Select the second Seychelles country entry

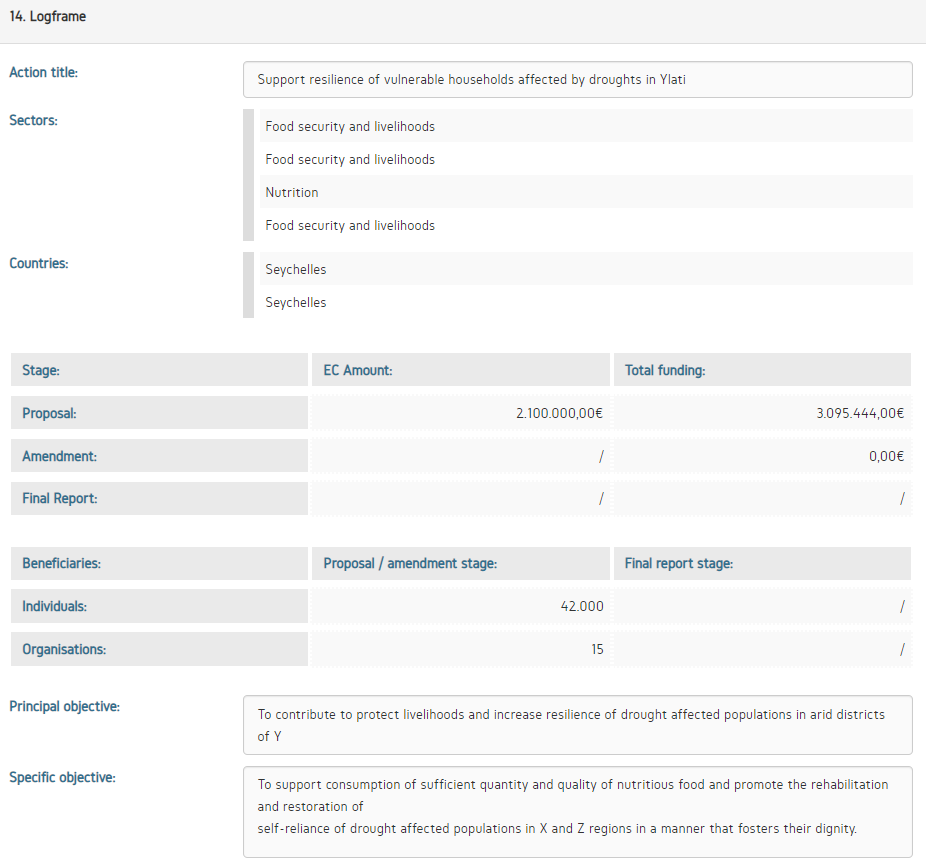(x=296, y=303)
